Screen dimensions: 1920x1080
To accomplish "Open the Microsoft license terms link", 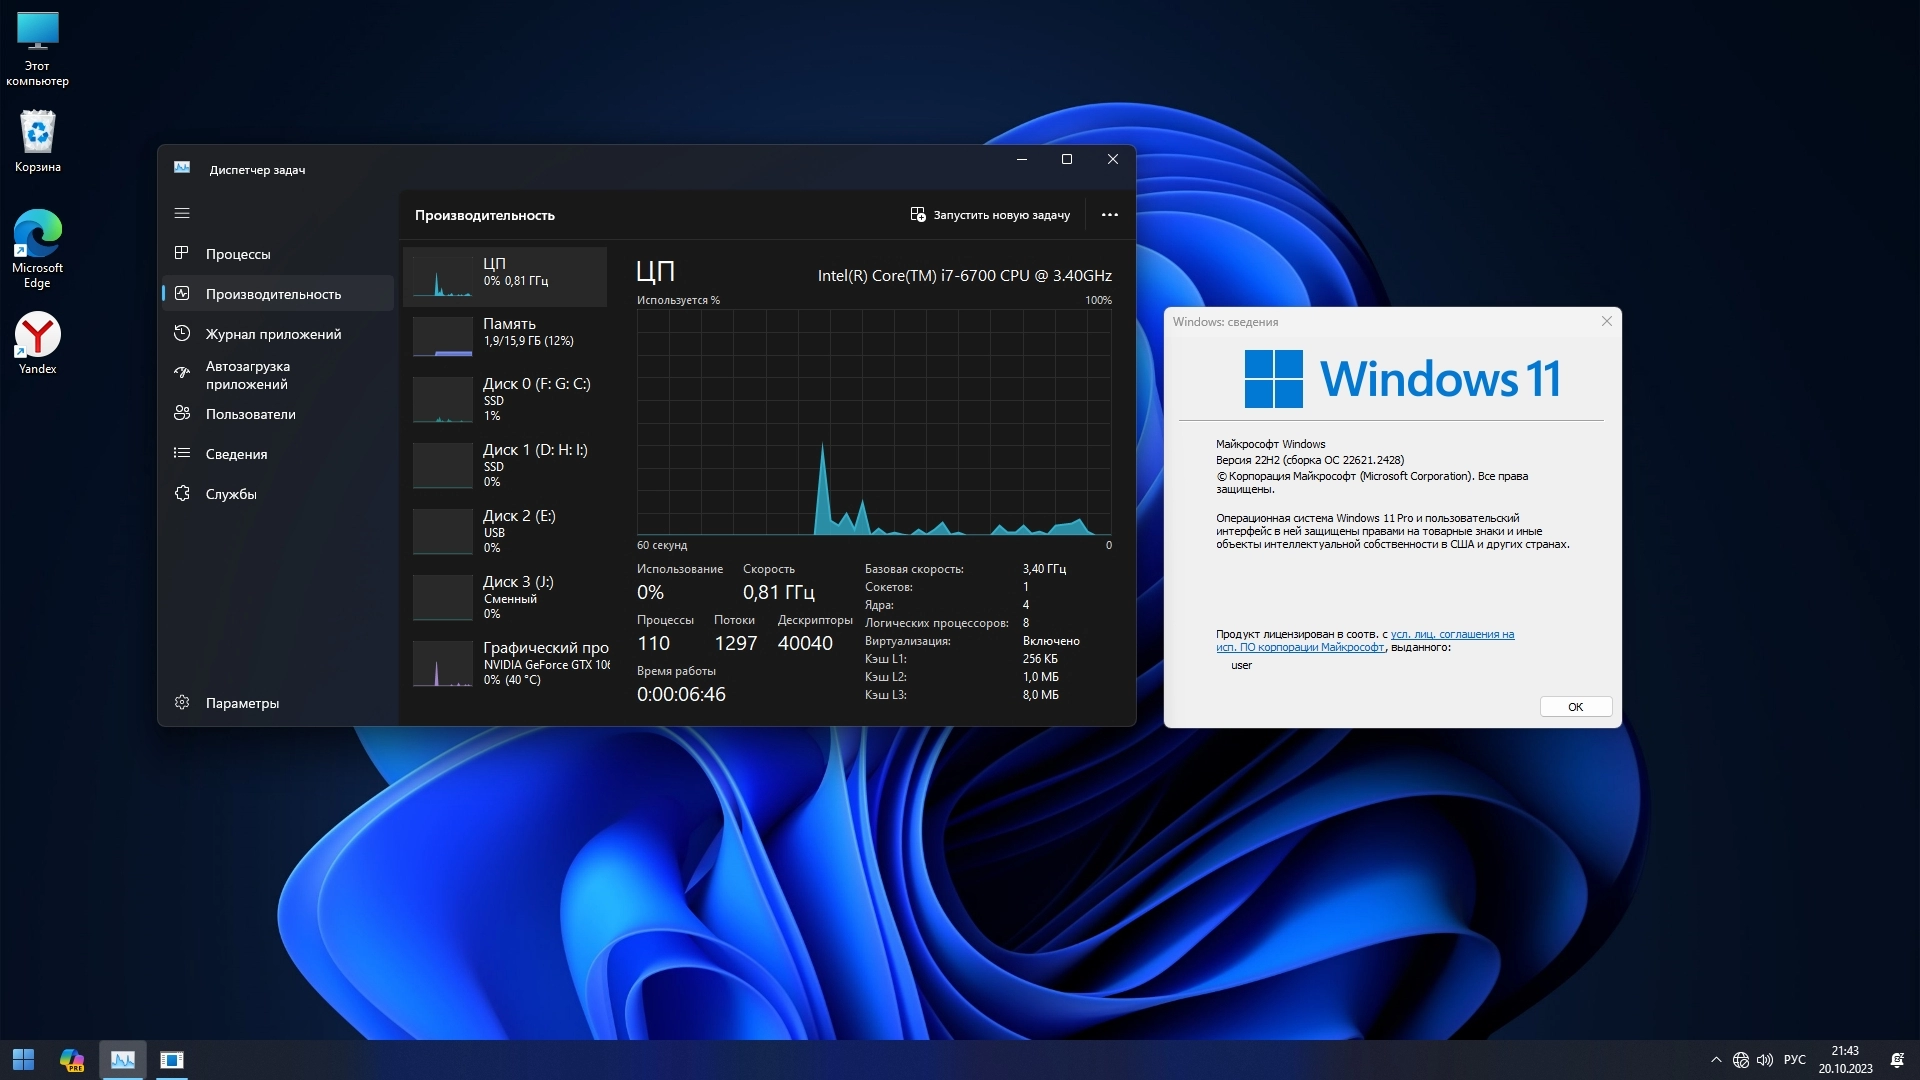I will pos(1451,635).
